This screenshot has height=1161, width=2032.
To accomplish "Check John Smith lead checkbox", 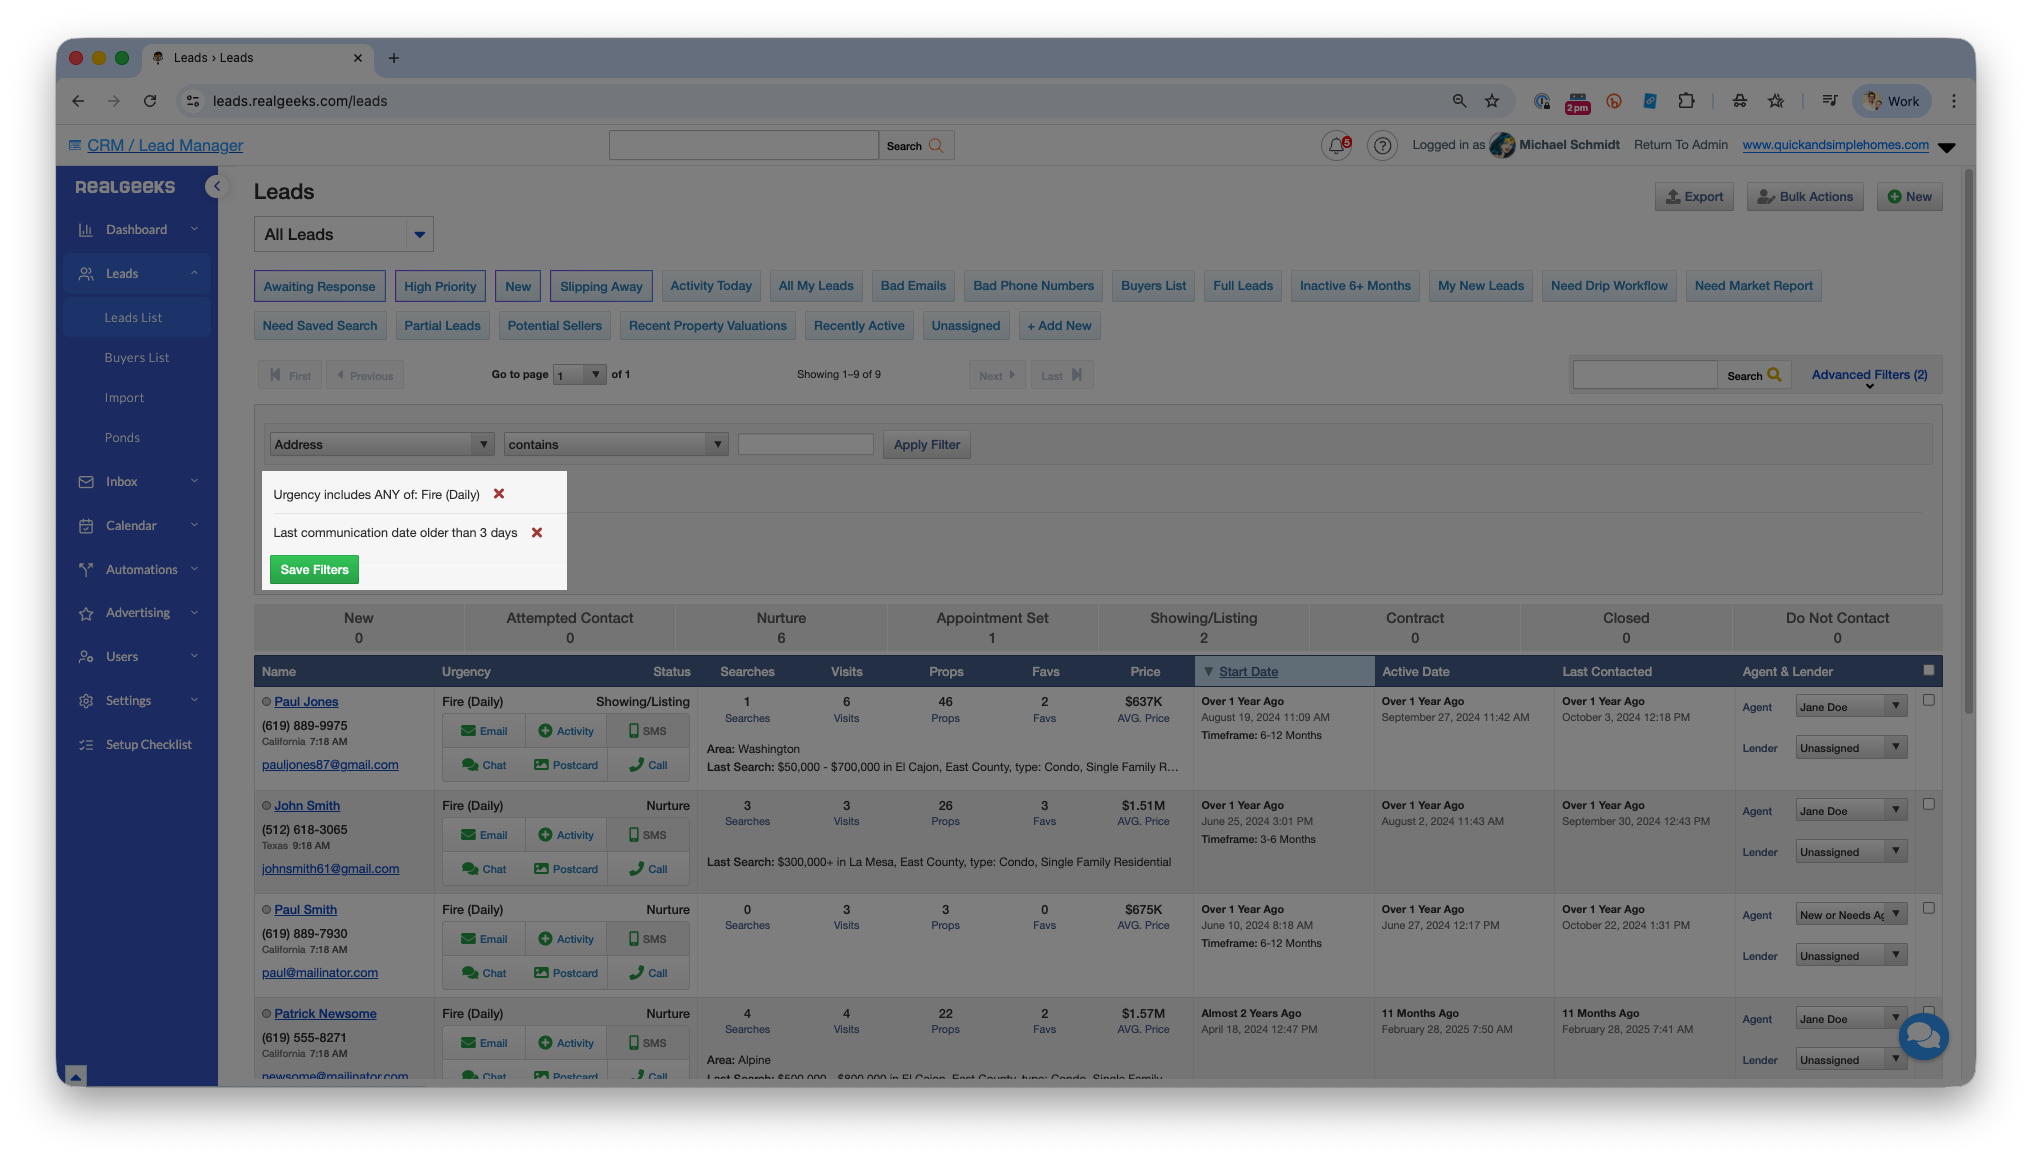I will click(1928, 804).
